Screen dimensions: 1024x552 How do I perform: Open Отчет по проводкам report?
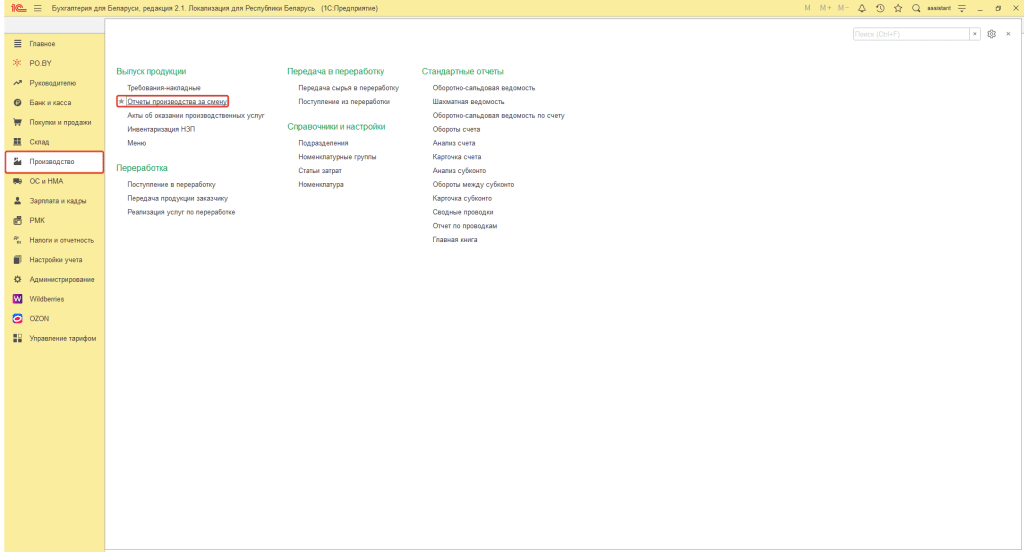[x=465, y=225]
